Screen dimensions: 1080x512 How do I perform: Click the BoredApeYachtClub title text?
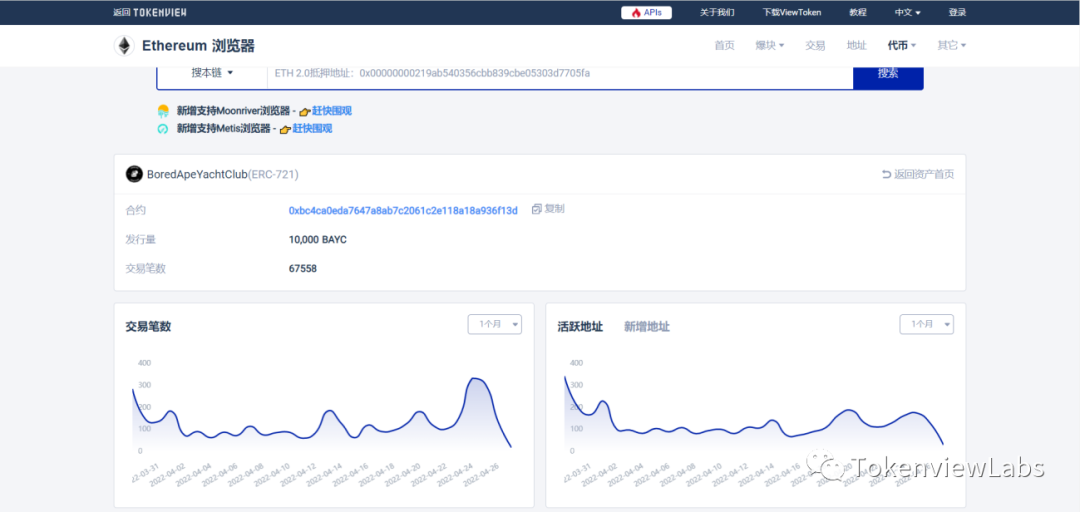197,175
